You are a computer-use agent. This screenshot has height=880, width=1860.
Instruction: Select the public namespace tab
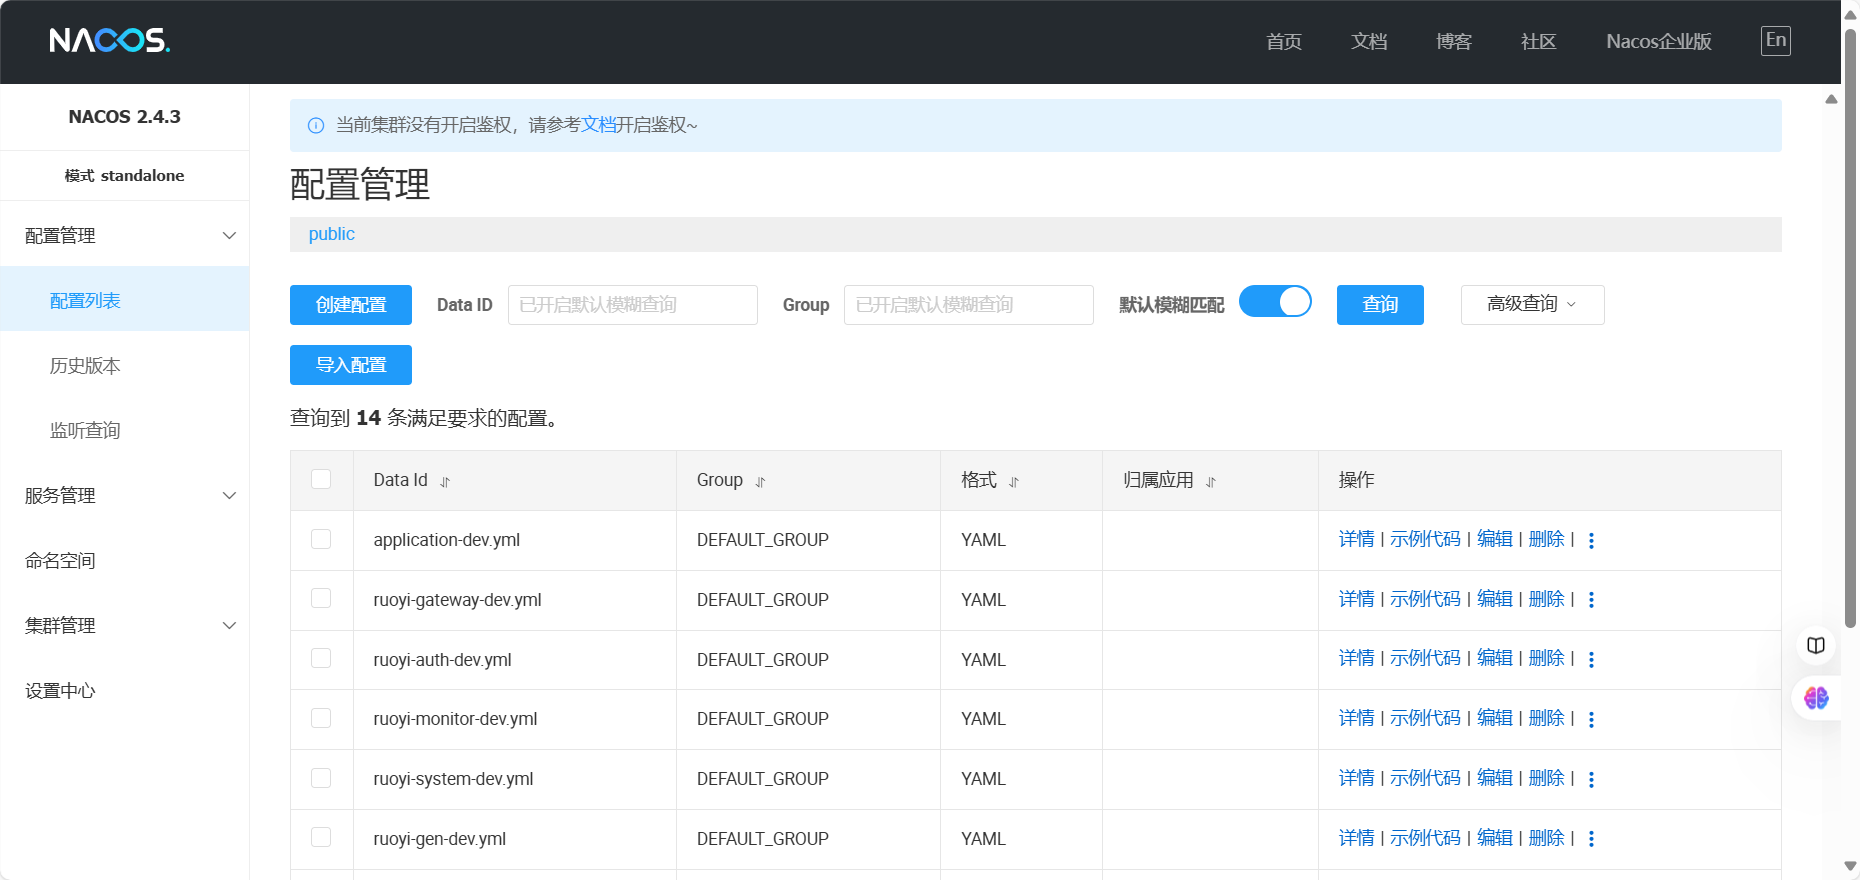(x=331, y=234)
